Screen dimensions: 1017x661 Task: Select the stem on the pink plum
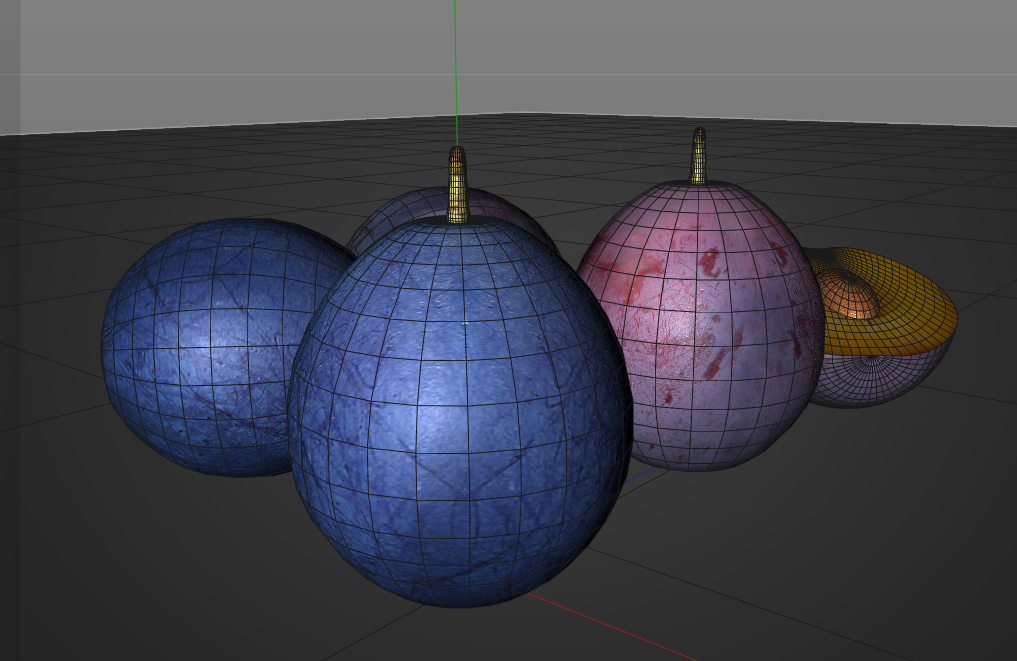tap(699, 156)
